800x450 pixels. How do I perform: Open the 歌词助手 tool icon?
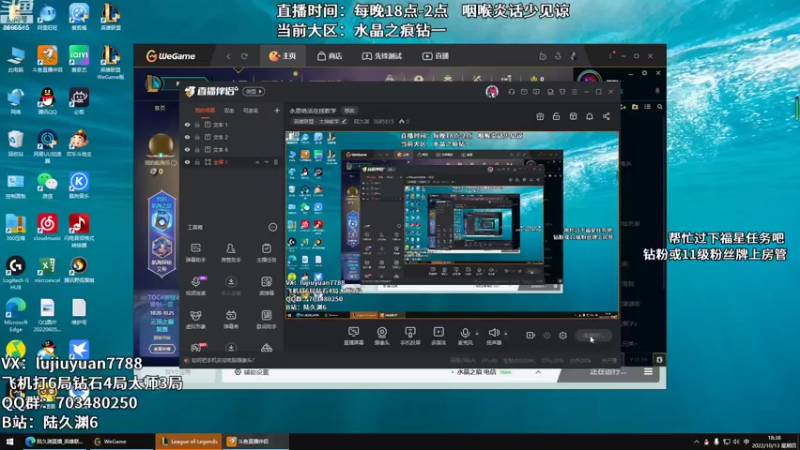coord(266,320)
